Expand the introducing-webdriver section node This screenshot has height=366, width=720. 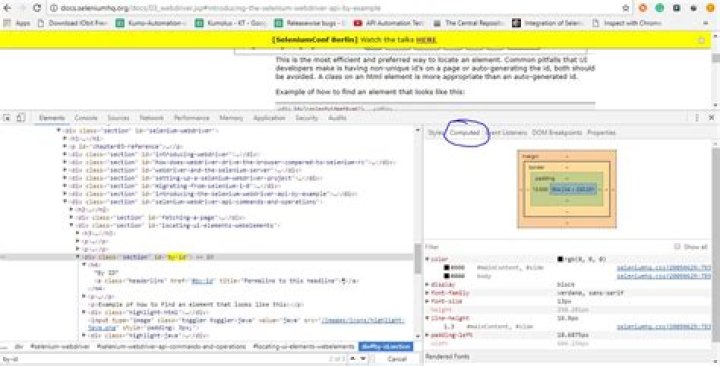(65, 154)
